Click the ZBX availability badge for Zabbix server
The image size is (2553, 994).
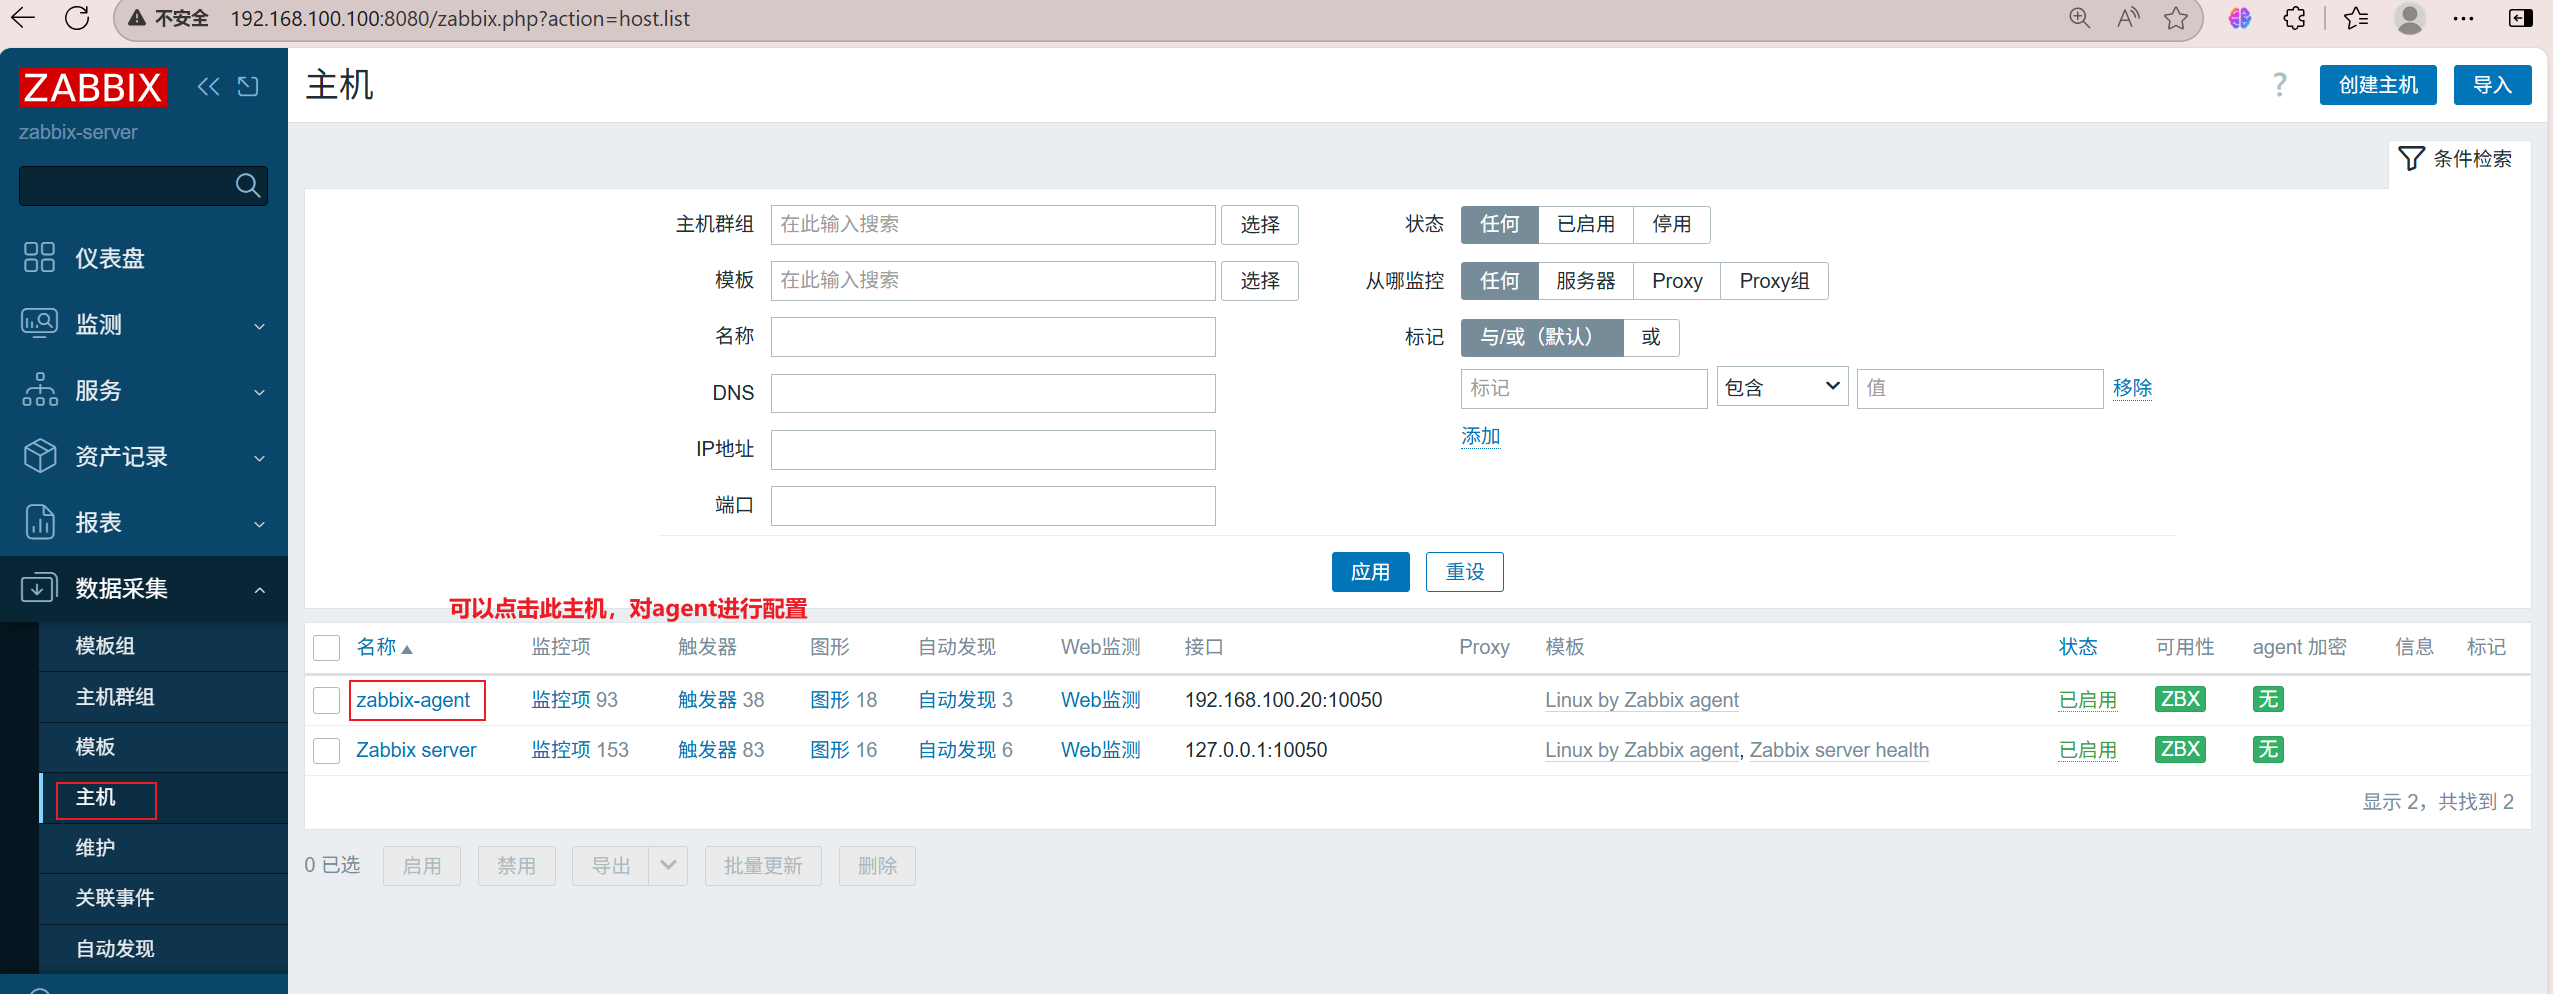tap(2180, 749)
